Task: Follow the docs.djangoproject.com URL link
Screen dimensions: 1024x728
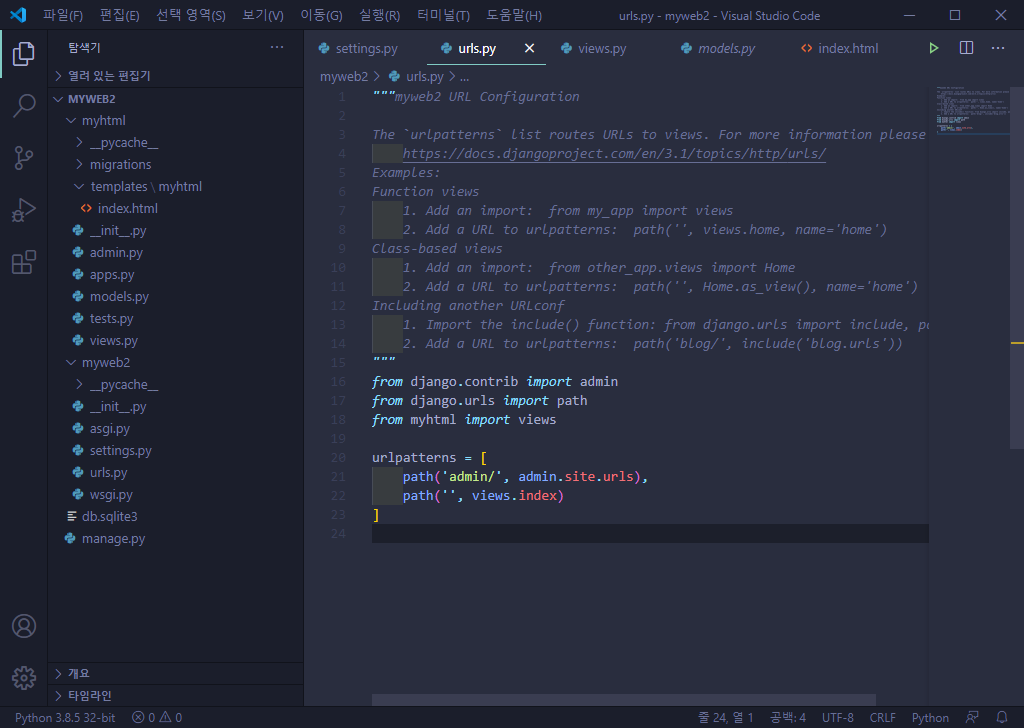Action: [614, 153]
